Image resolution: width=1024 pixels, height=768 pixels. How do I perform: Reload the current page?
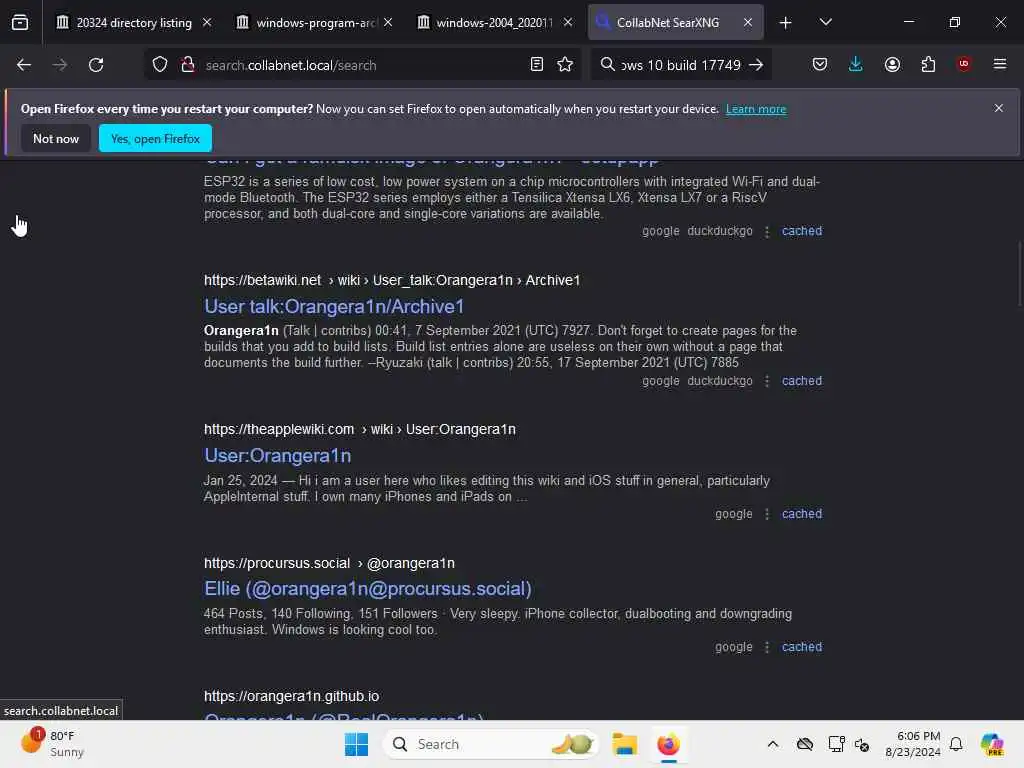point(96,65)
